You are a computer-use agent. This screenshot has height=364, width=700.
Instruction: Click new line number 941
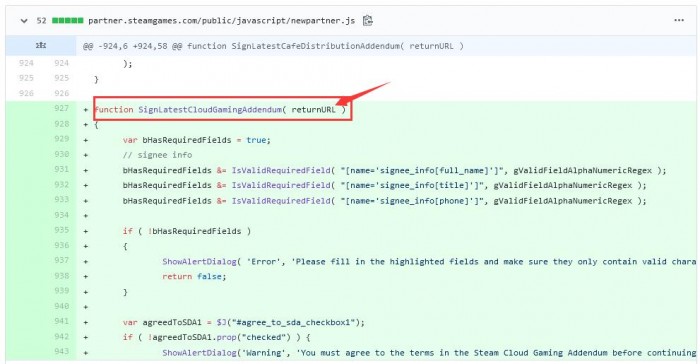click(x=62, y=322)
